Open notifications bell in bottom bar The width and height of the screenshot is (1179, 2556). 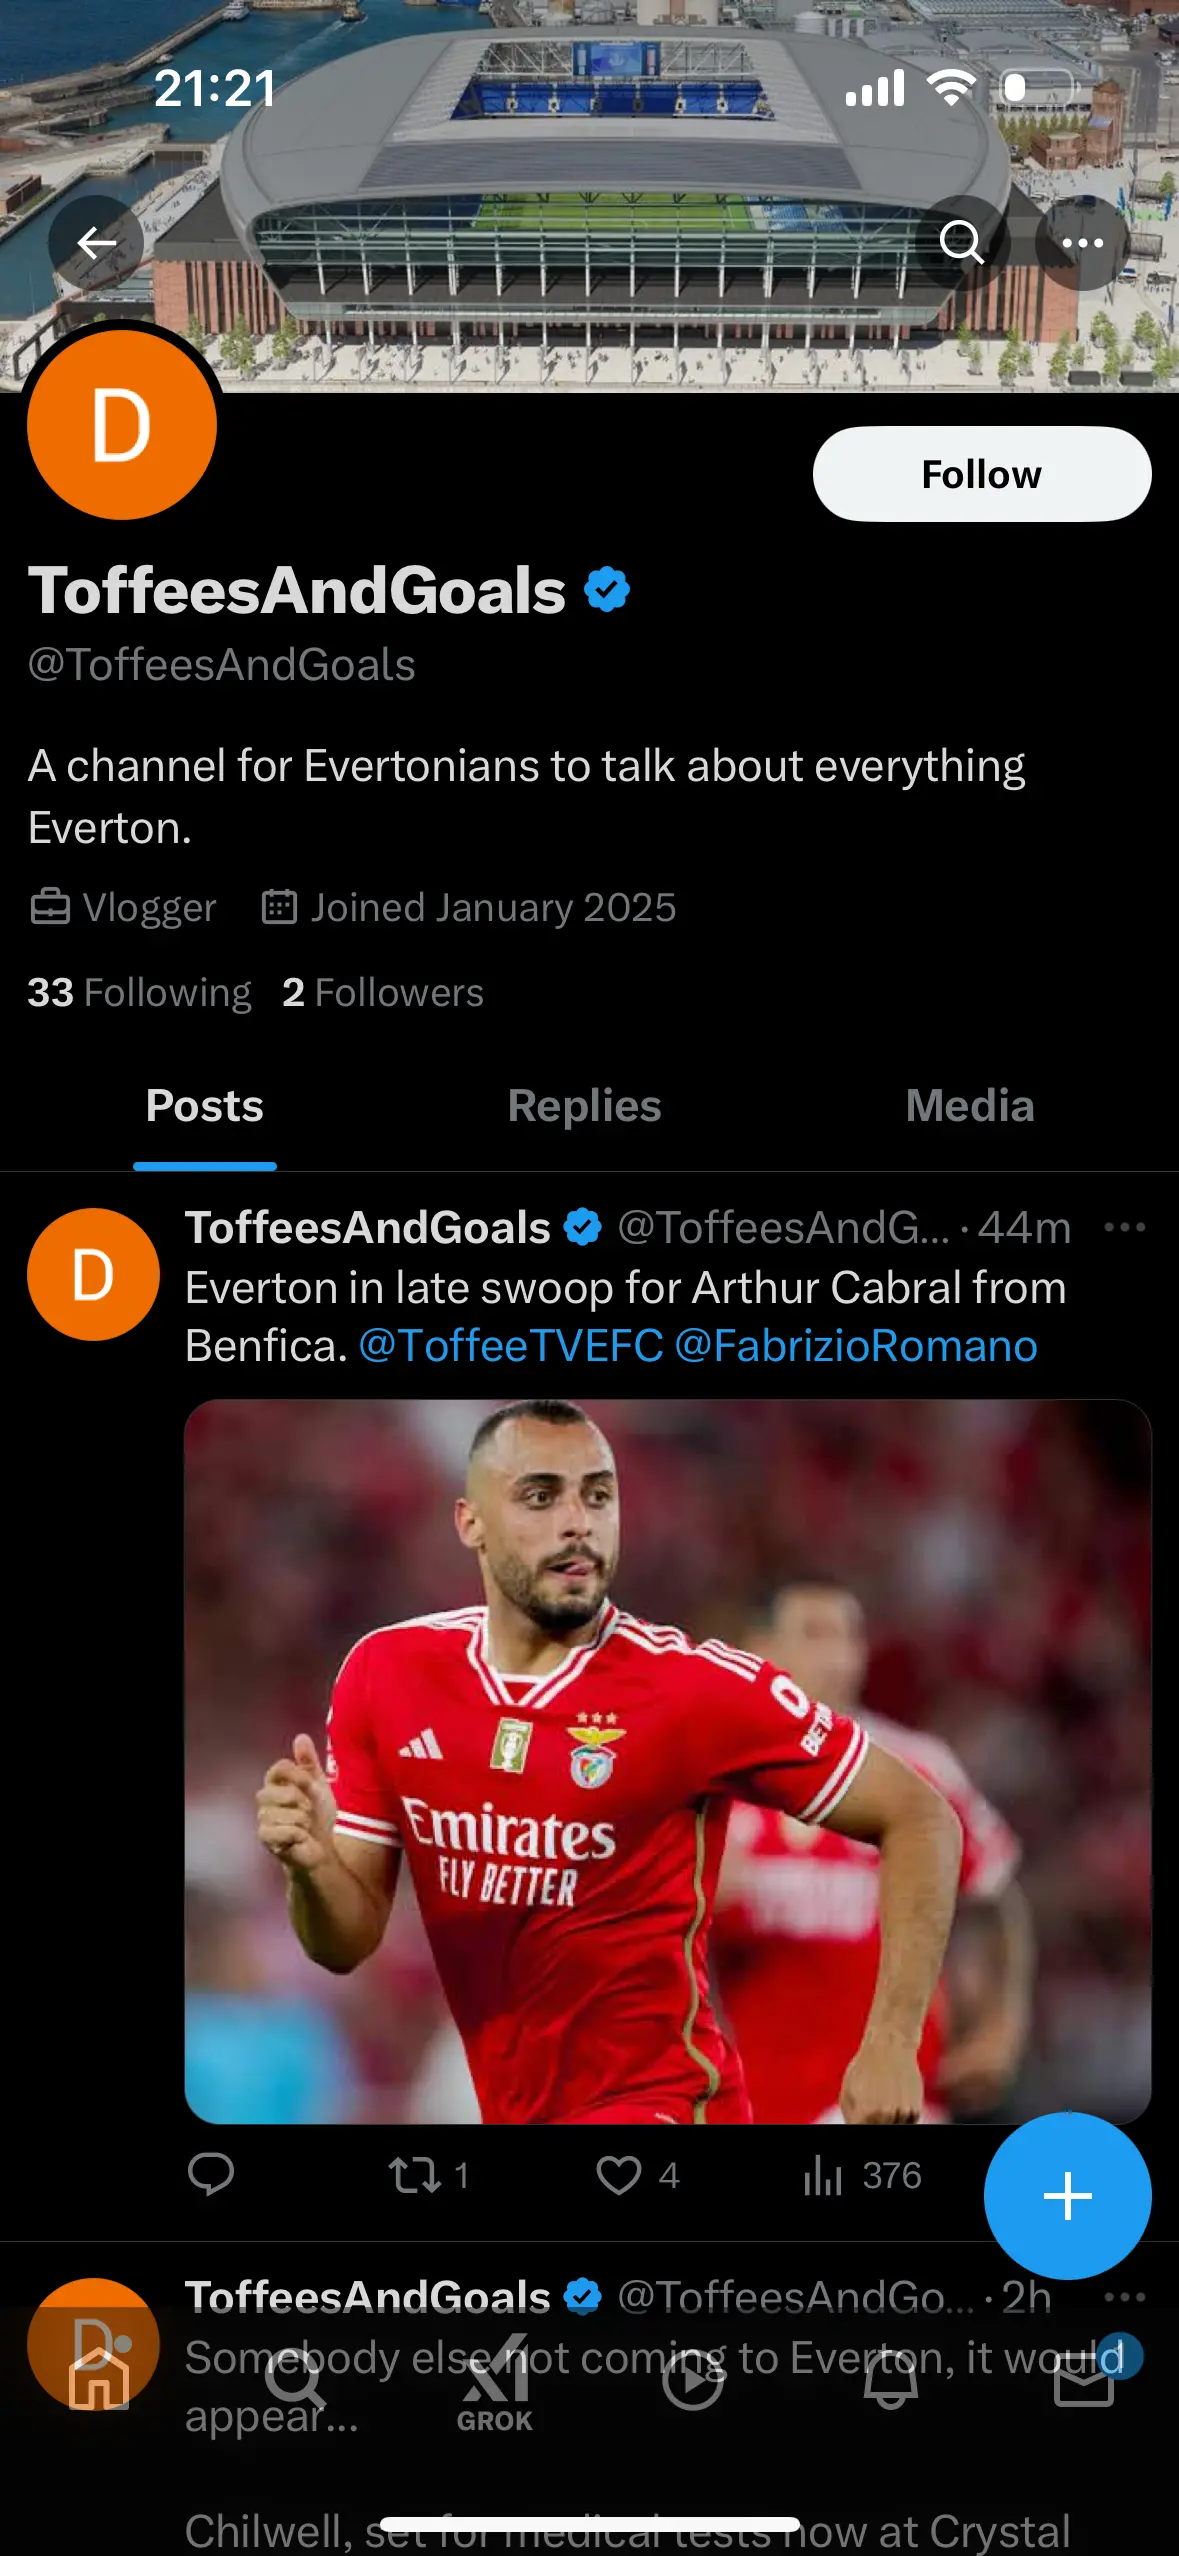click(x=890, y=2384)
